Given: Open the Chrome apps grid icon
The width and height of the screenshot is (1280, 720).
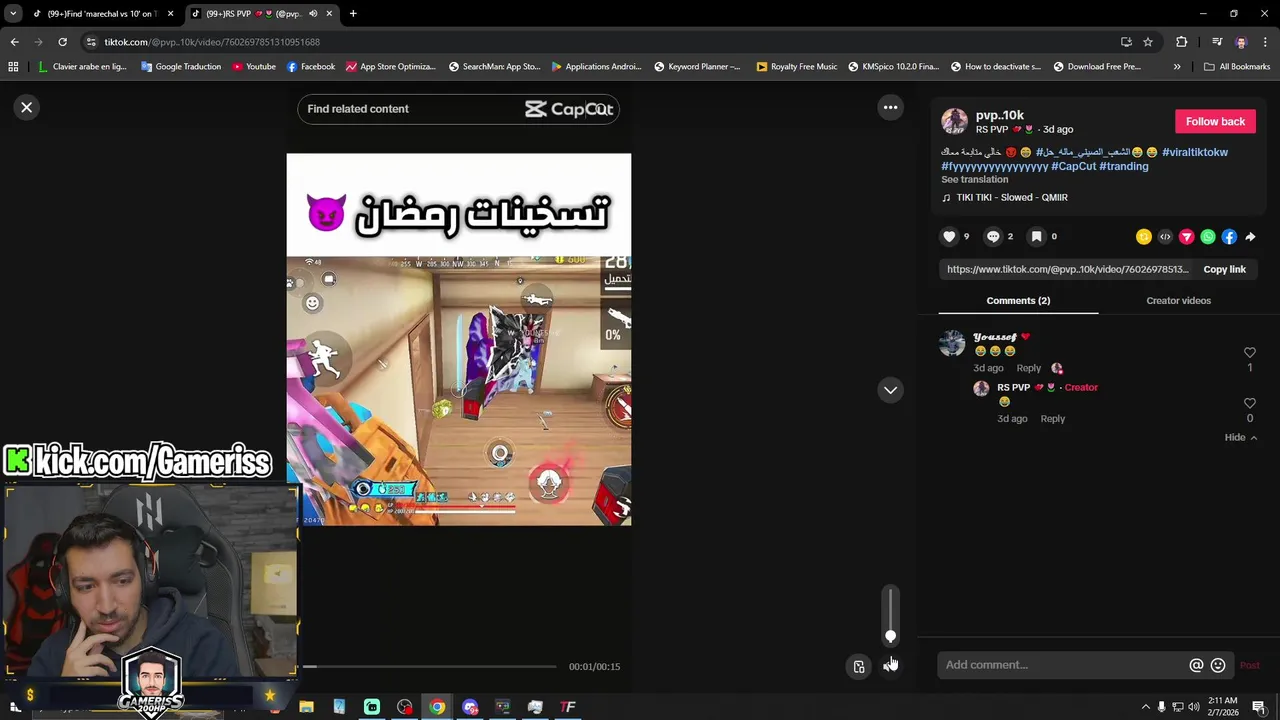Looking at the screenshot, I should point(13,67).
